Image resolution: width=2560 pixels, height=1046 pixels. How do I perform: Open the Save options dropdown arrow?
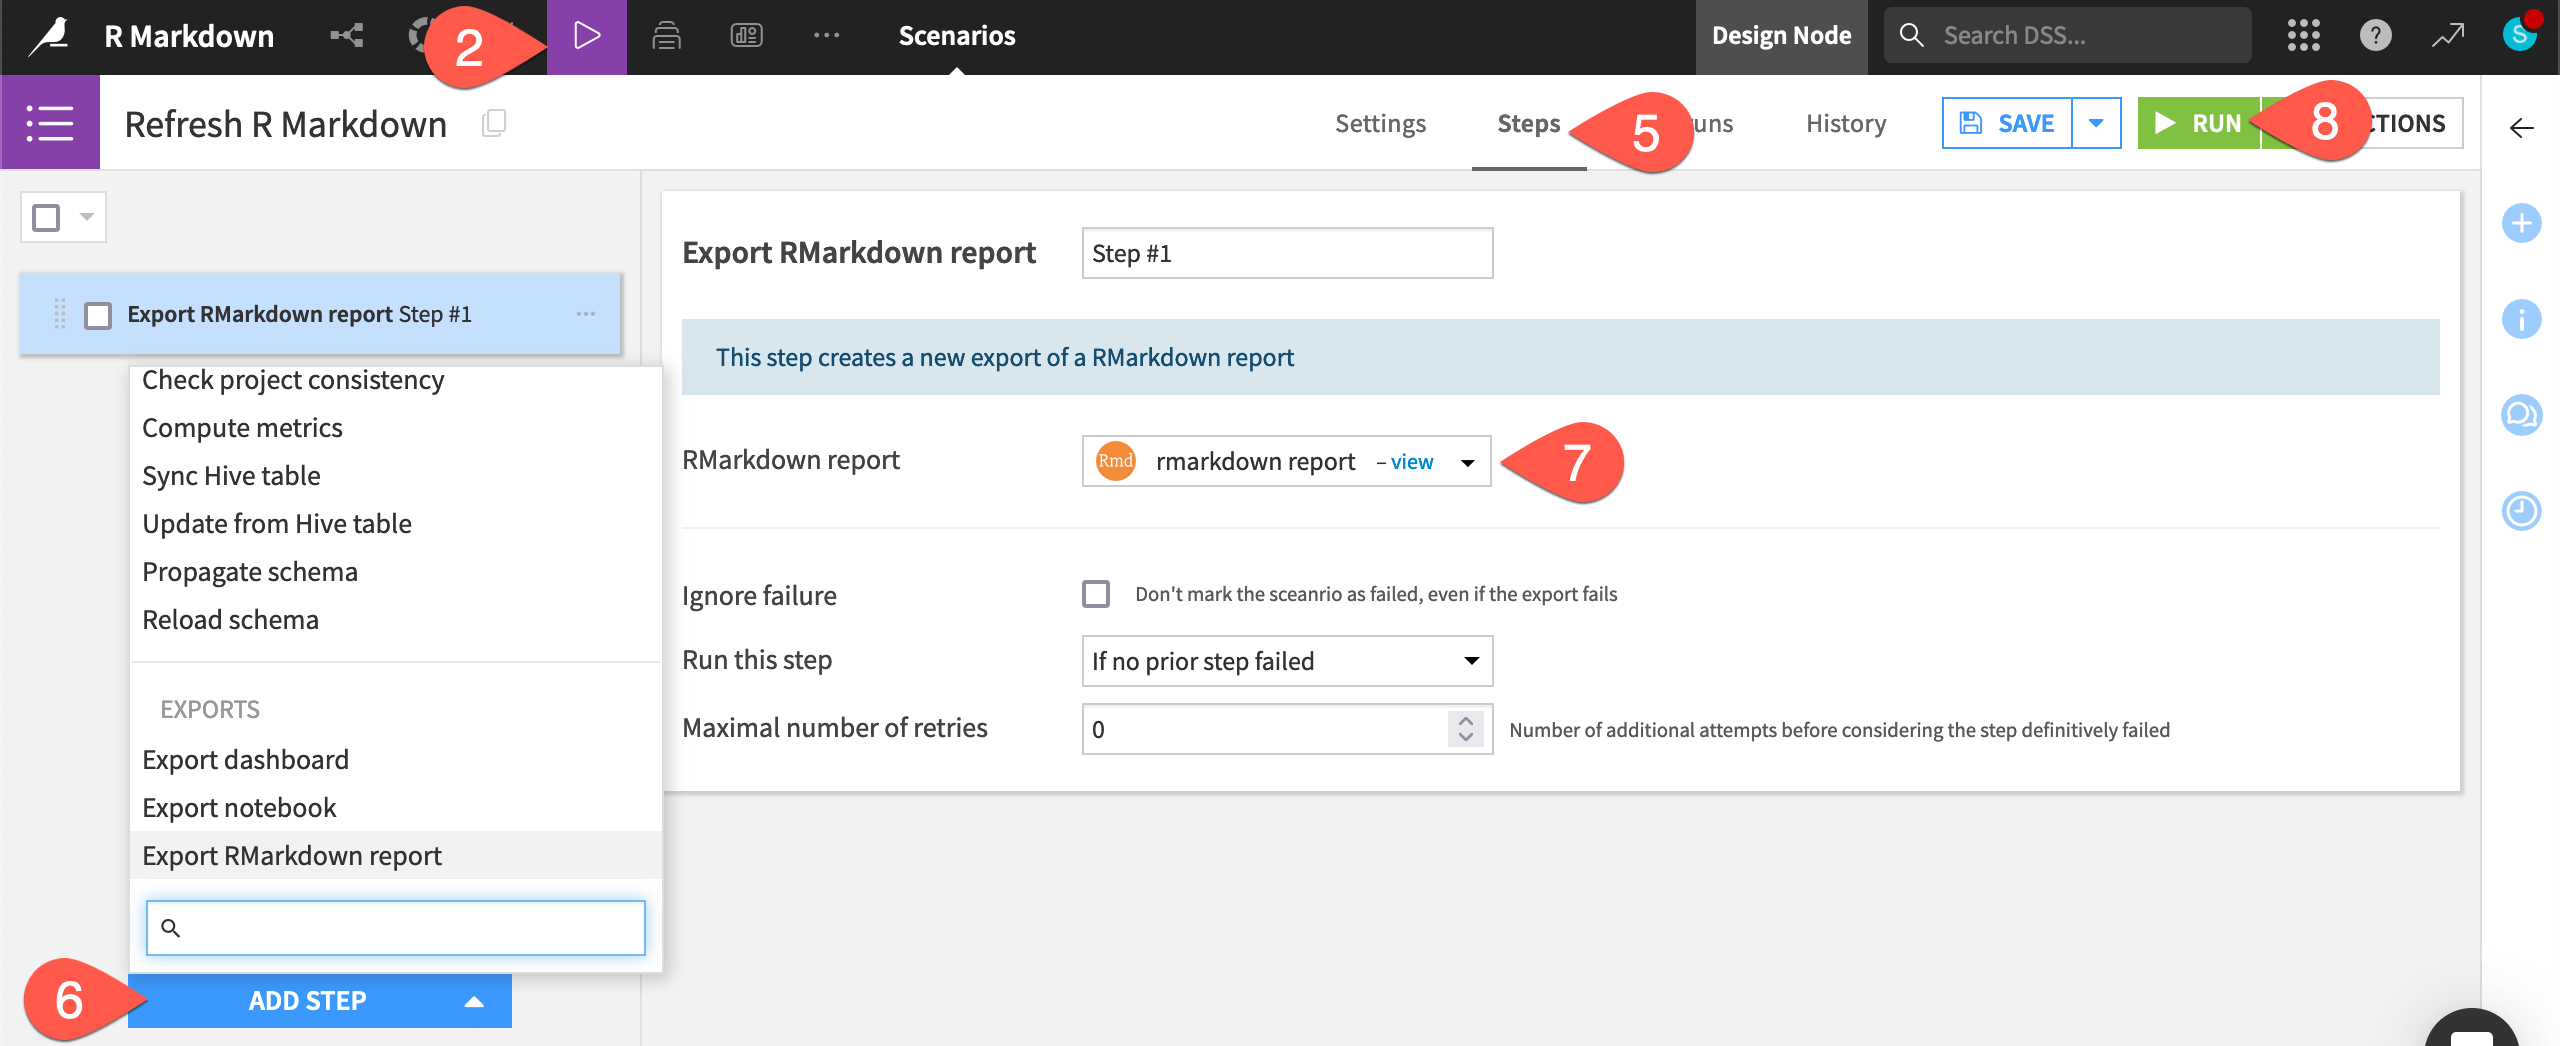(x=2096, y=123)
